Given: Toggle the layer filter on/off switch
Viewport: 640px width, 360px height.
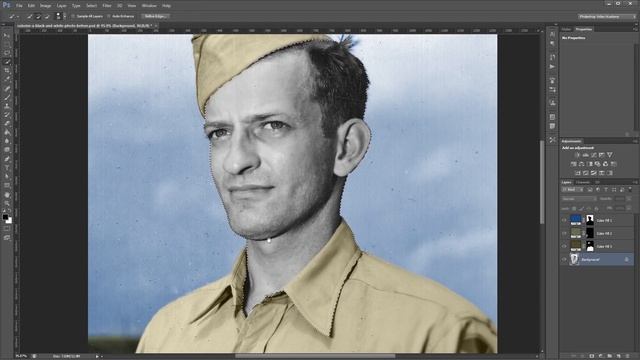Looking at the screenshot, I should click(631, 189).
